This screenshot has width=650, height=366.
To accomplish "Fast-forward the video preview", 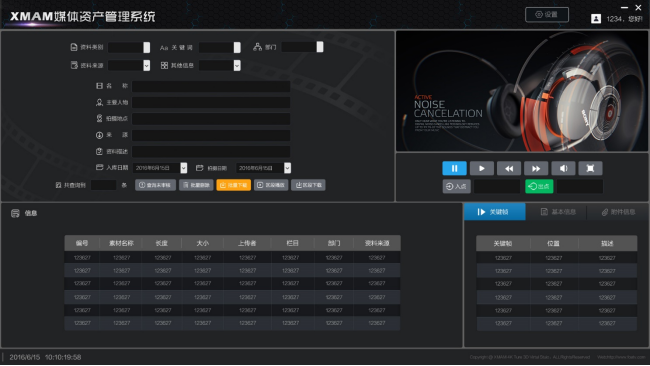I will pyautogui.click(x=536, y=168).
